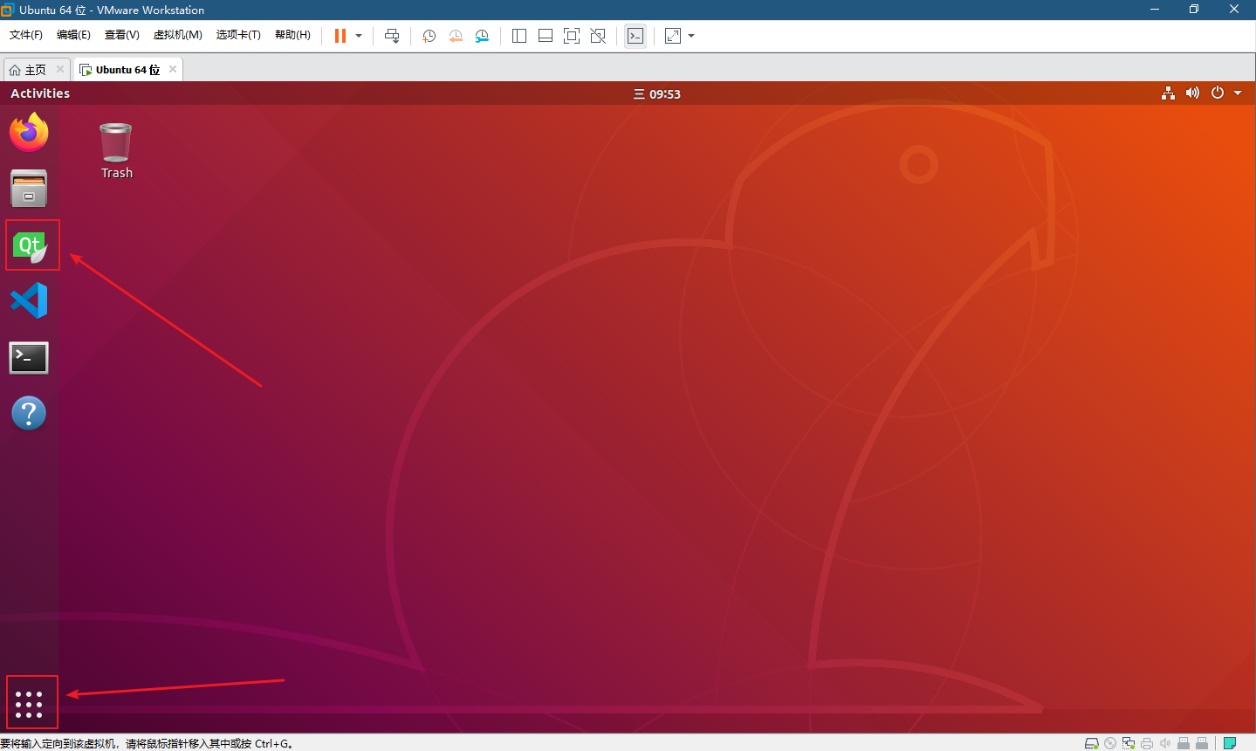Open the message log note icon
1256x751 pixels.
(x=1230, y=743)
